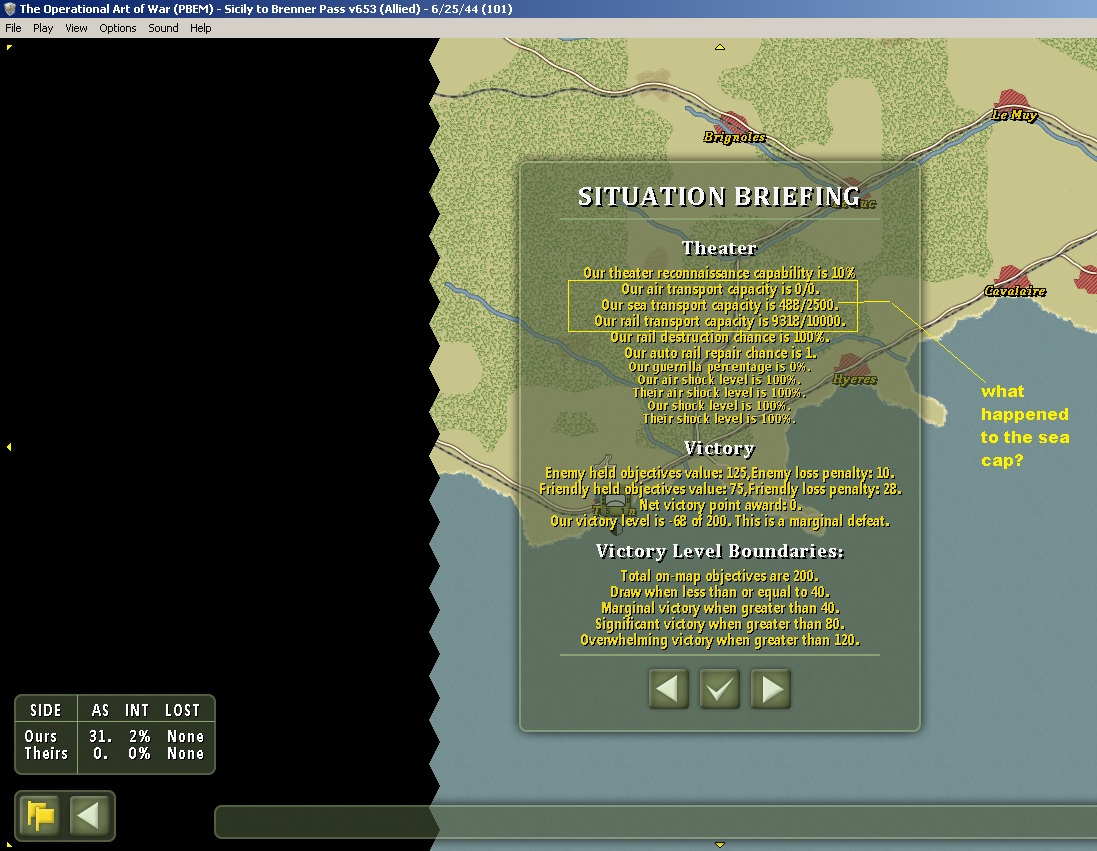The height and width of the screenshot is (851, 1097).
Task: Click the map scroll-down arrow at bottom
Action: click(x=720, y=845)
